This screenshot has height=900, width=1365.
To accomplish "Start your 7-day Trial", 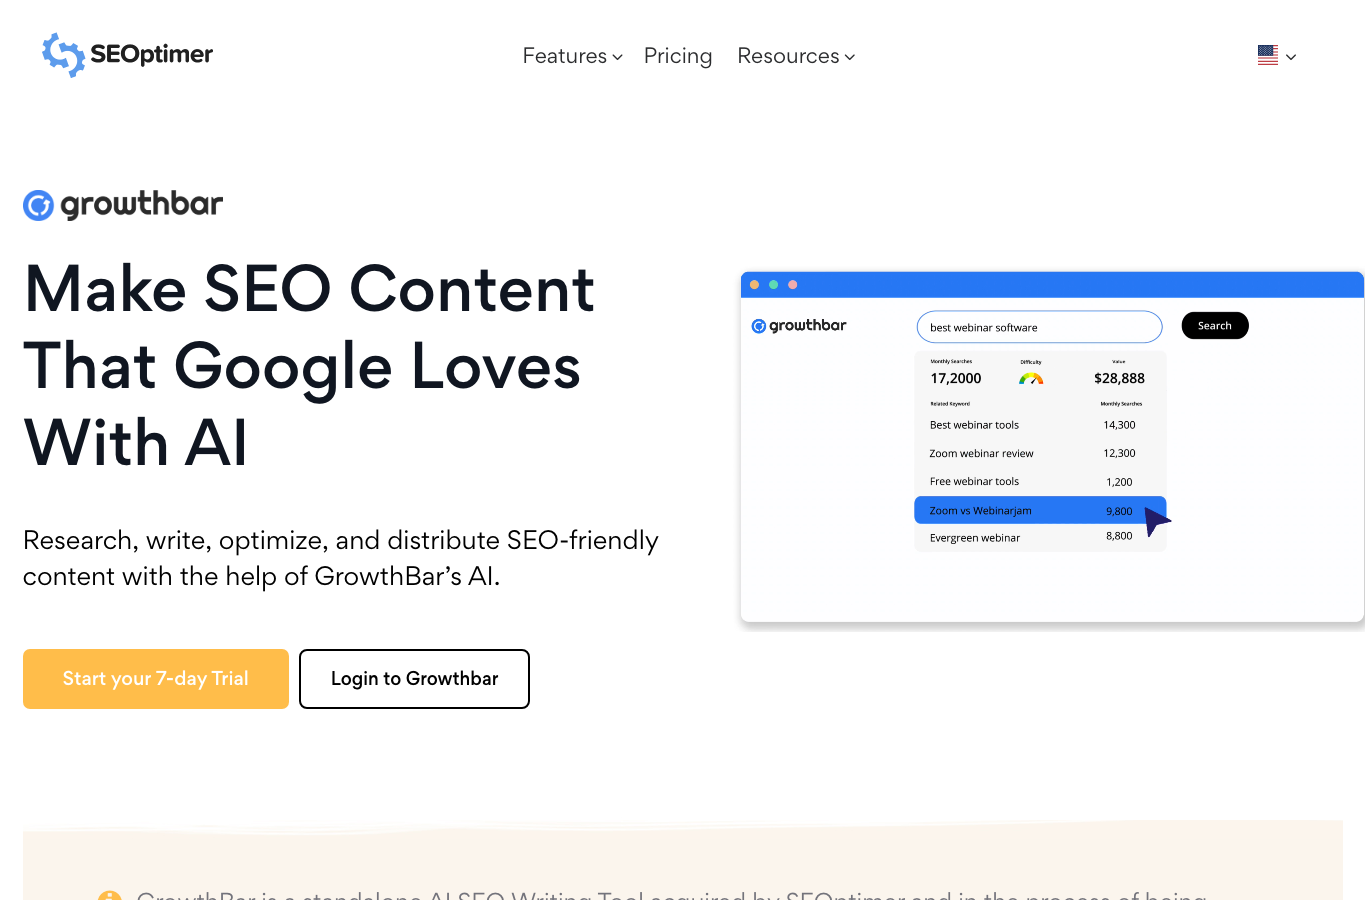I will tap(156, 679).
